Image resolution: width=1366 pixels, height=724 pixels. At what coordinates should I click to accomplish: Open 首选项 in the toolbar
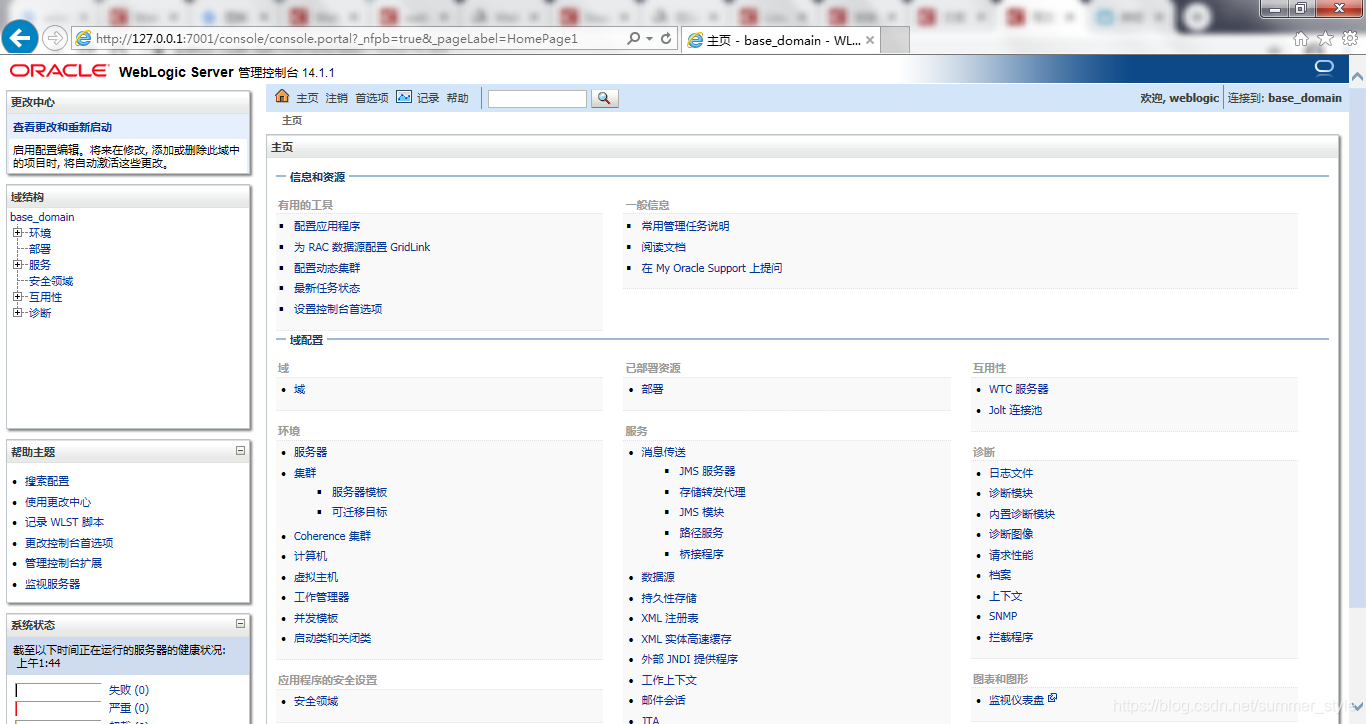click(372, 98)
